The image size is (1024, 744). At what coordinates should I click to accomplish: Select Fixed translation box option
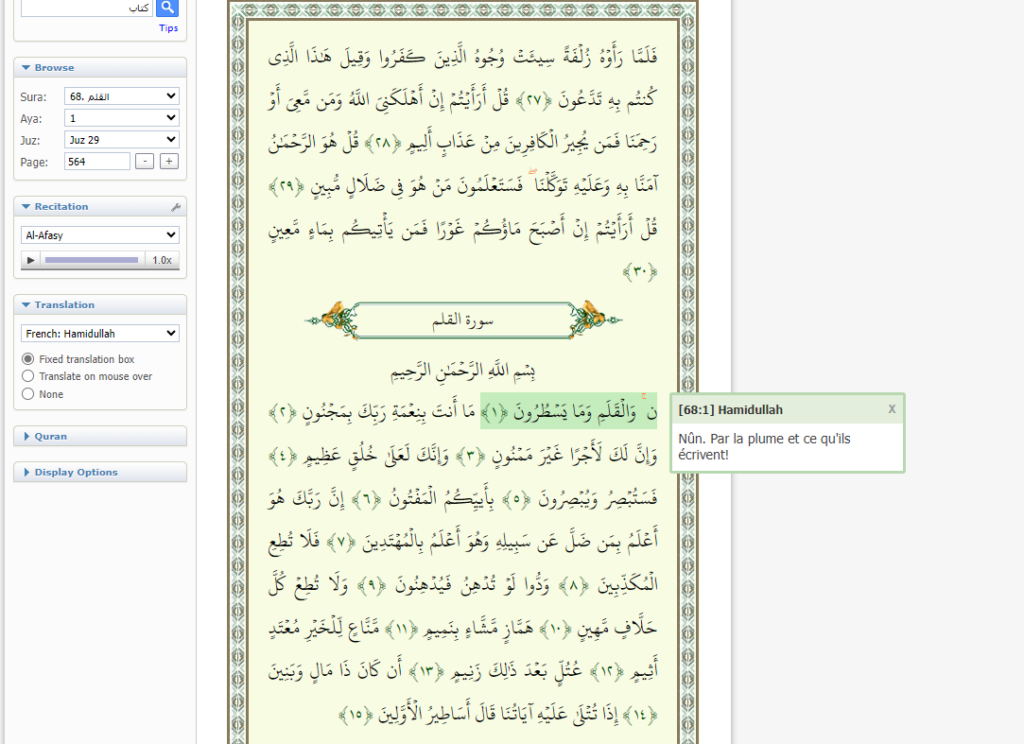(x=27, y=359)
